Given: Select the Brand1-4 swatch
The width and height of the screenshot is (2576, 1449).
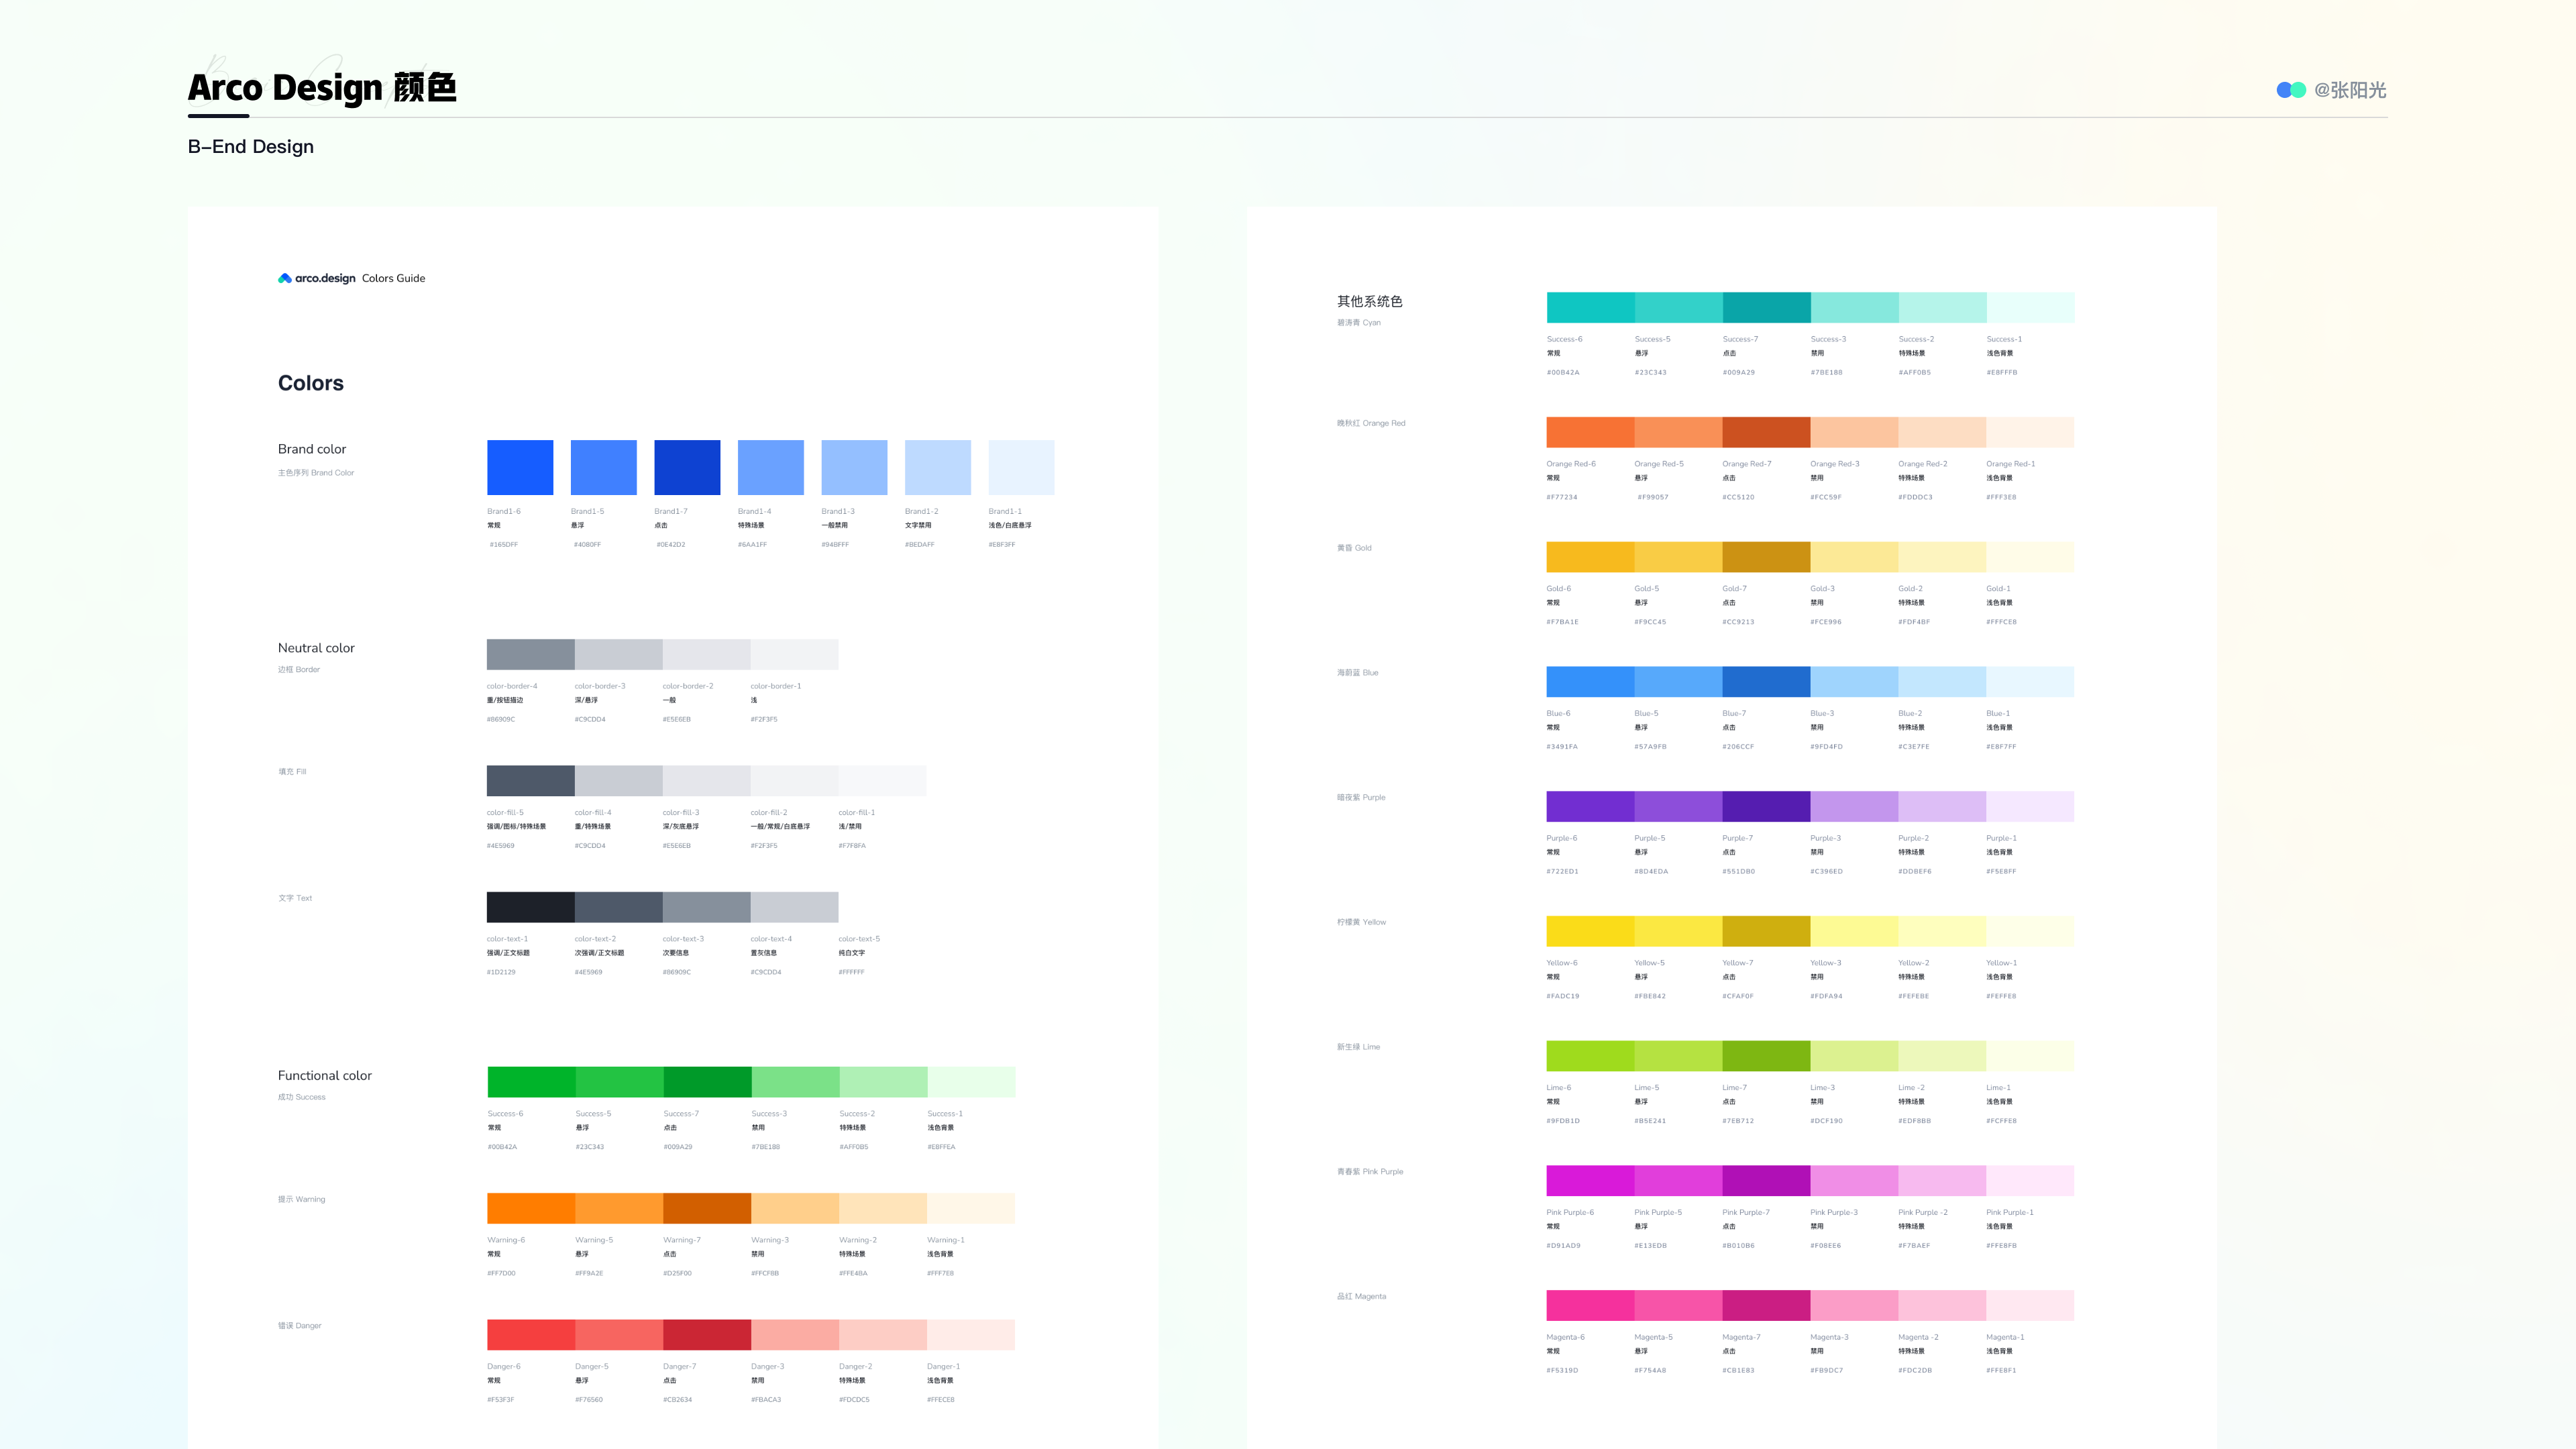Looking at the screenshot, I should click(771, 467).
